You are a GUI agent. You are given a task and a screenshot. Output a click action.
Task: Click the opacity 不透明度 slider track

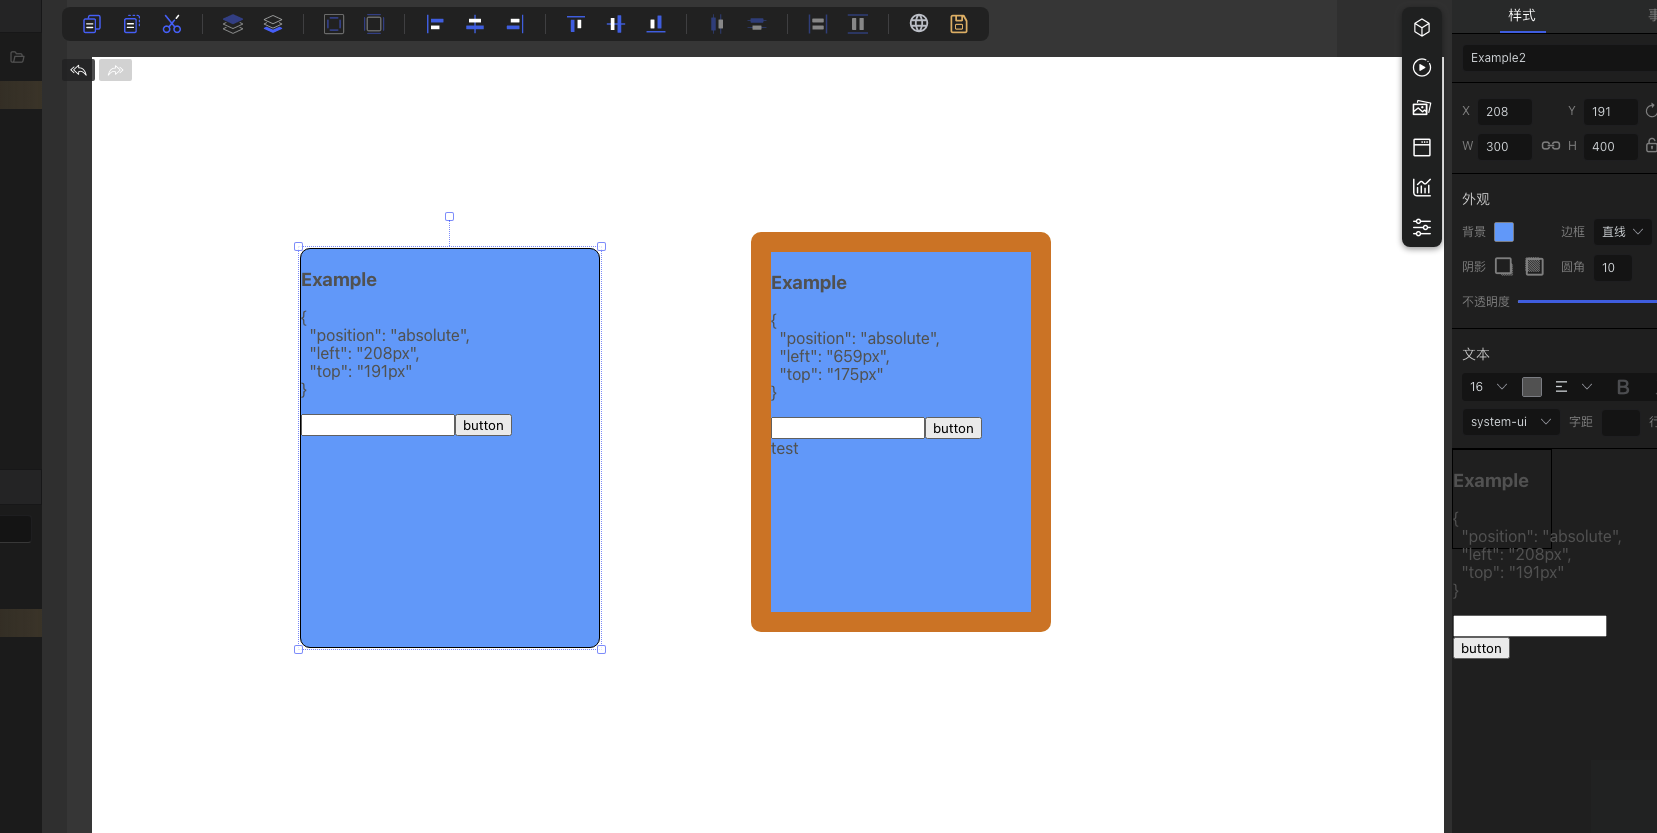click(x=1587, y=301)
